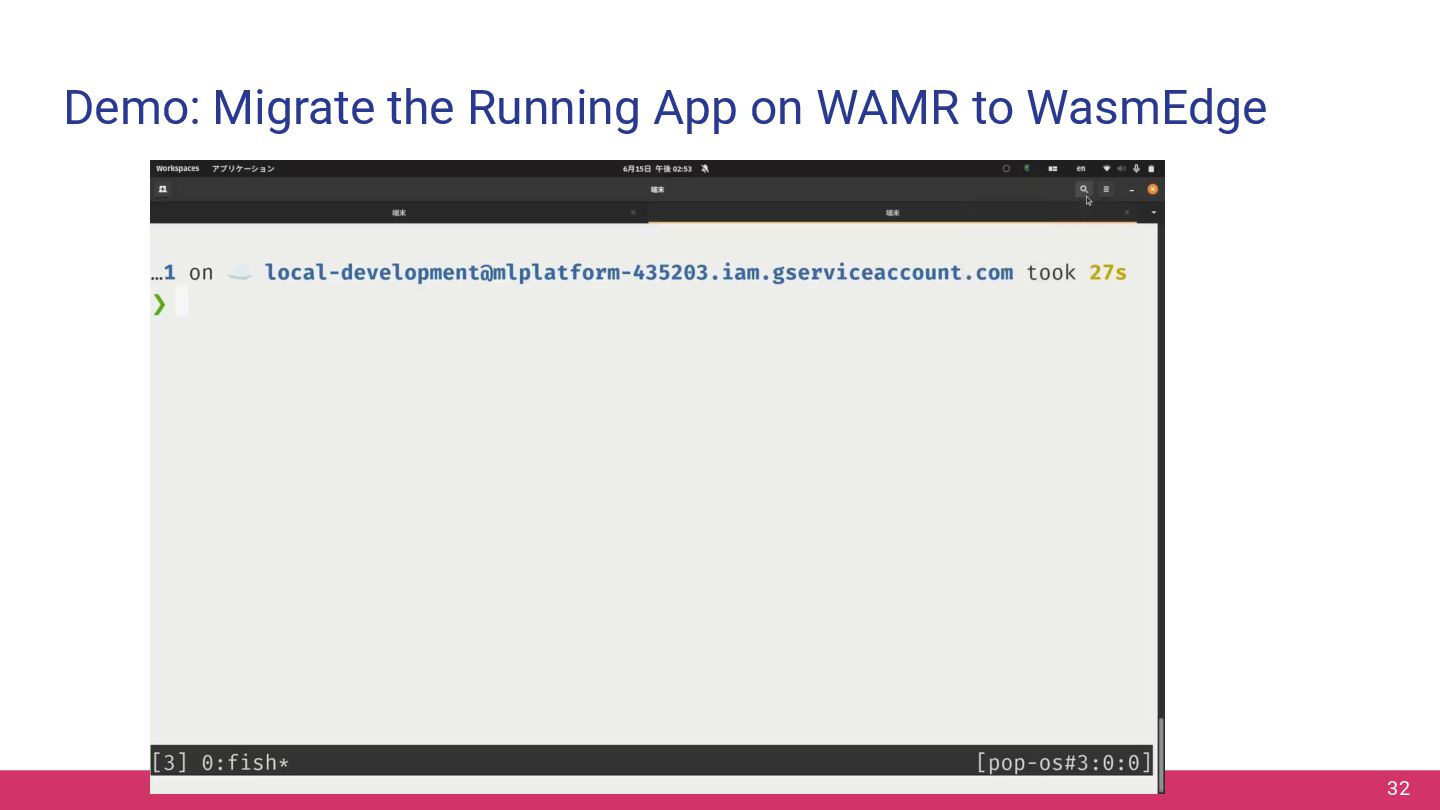Click the gserviceaccount.com account text
The height and width of the screenshot is (810, 1440).
[x=638, y=272]
